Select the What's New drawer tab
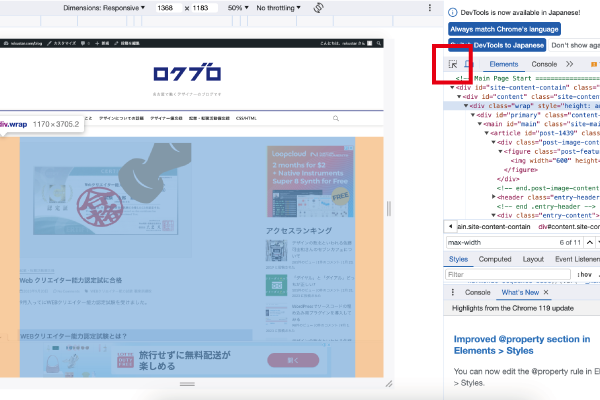600x400 pixels. (520, 292)
